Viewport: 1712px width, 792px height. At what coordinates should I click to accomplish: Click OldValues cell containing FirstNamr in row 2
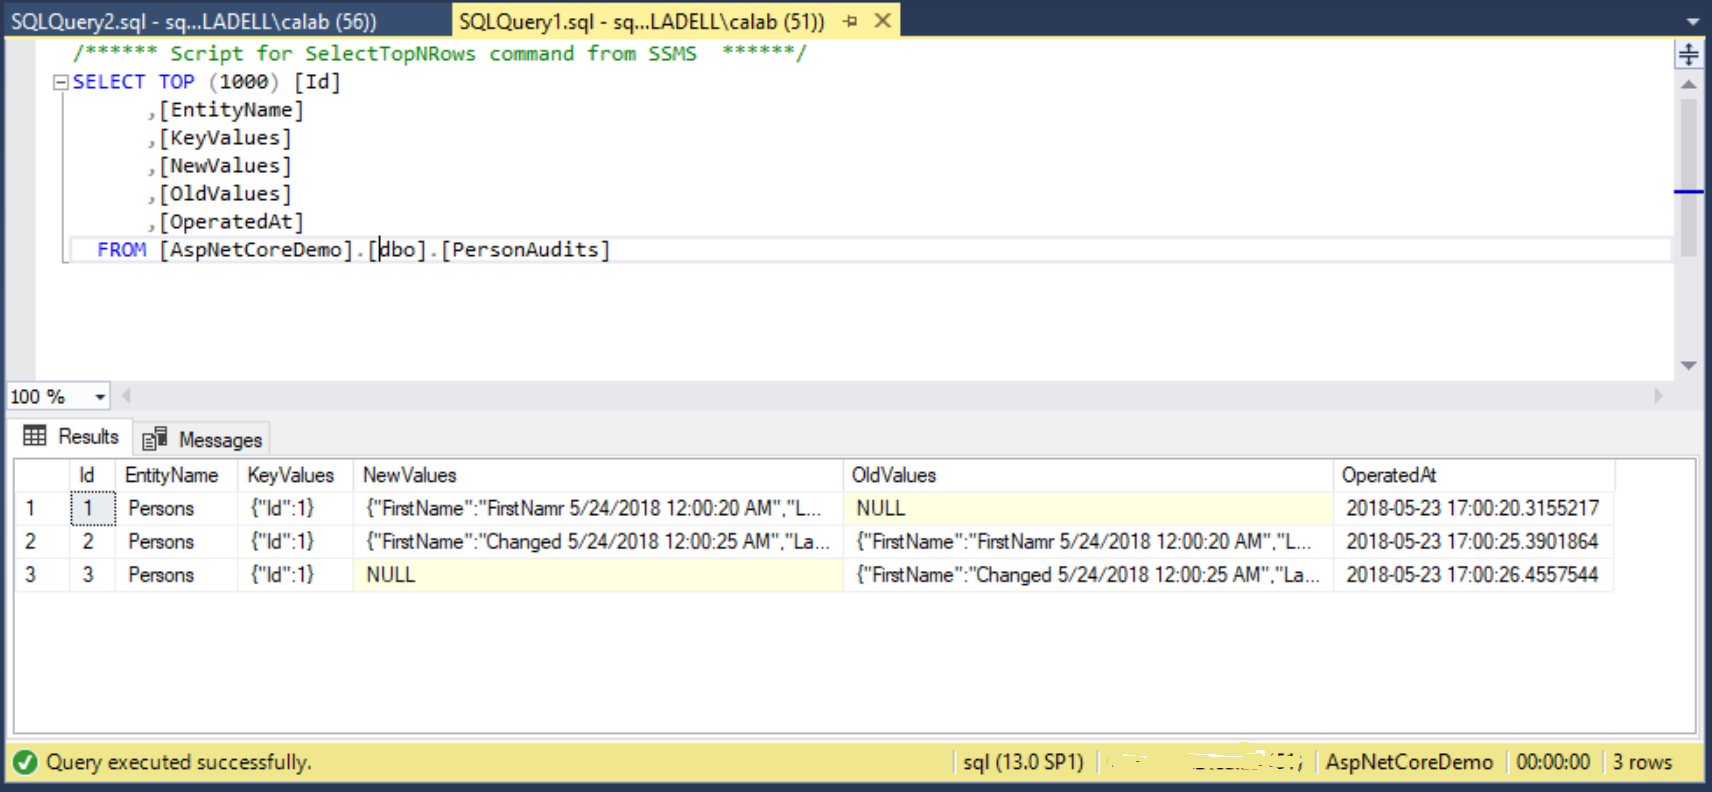click(x=1088, y=541)
